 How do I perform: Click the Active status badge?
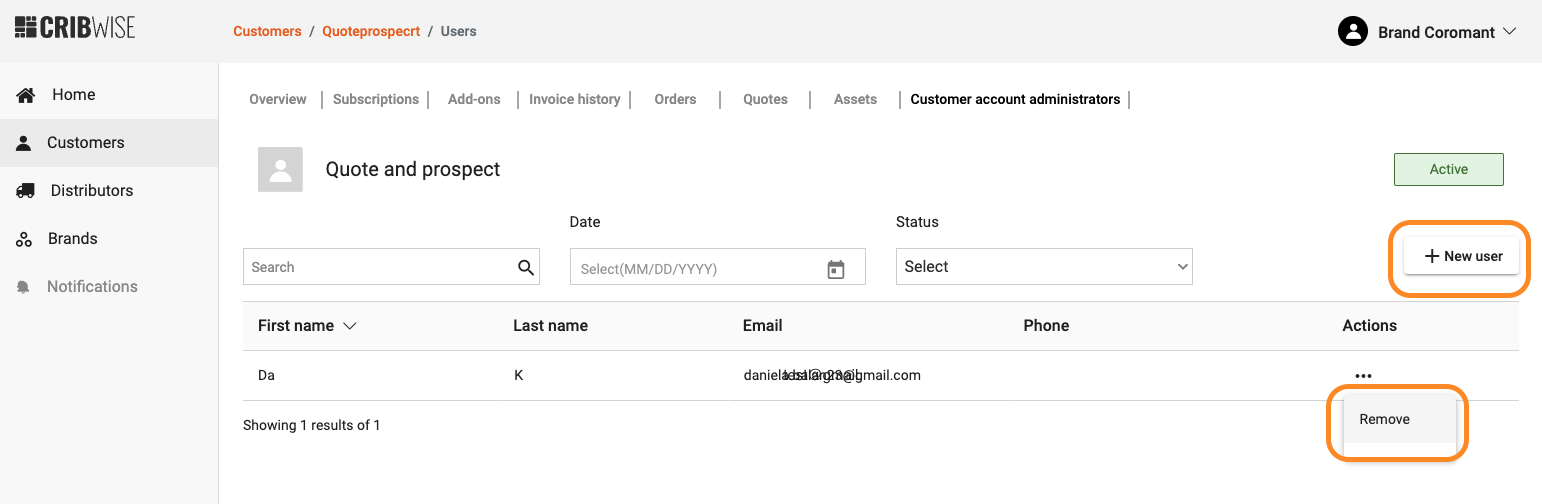(x=1448, y=169)
